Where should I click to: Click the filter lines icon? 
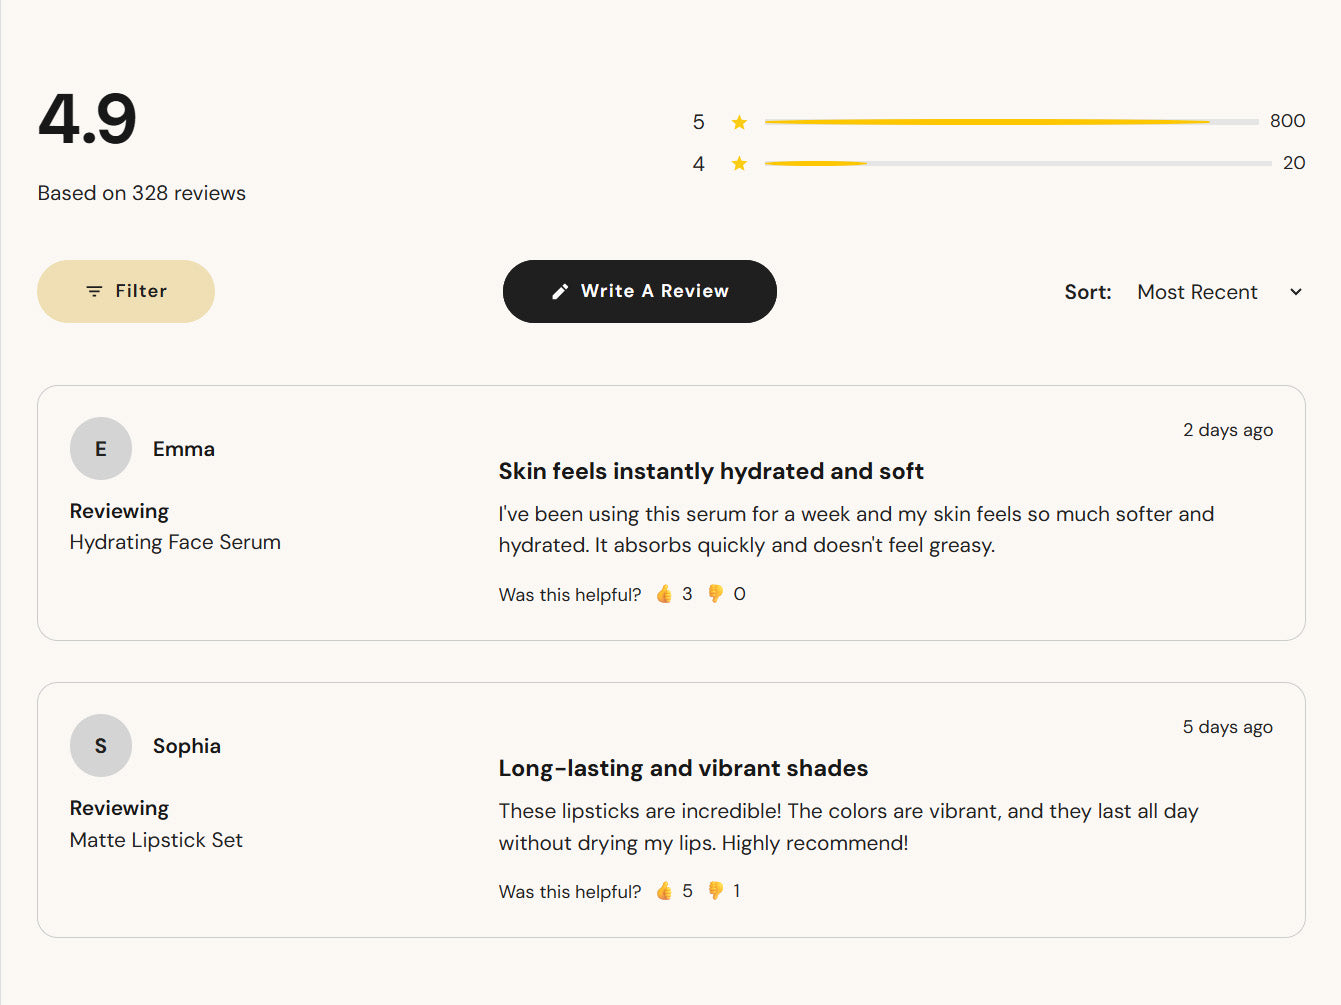[94, 291]
